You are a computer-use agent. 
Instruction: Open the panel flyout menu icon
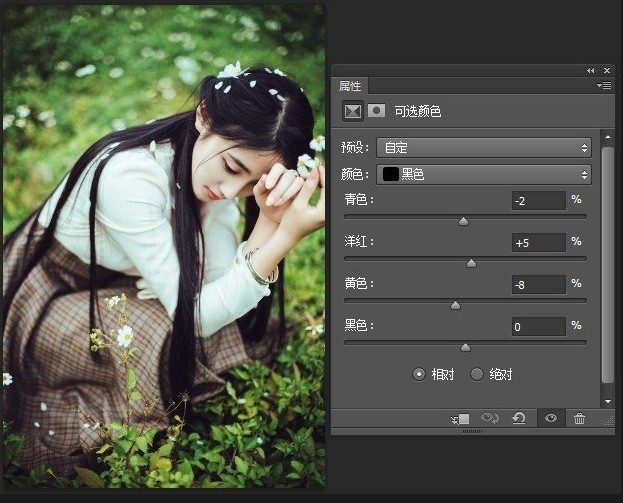coord(604,86)
